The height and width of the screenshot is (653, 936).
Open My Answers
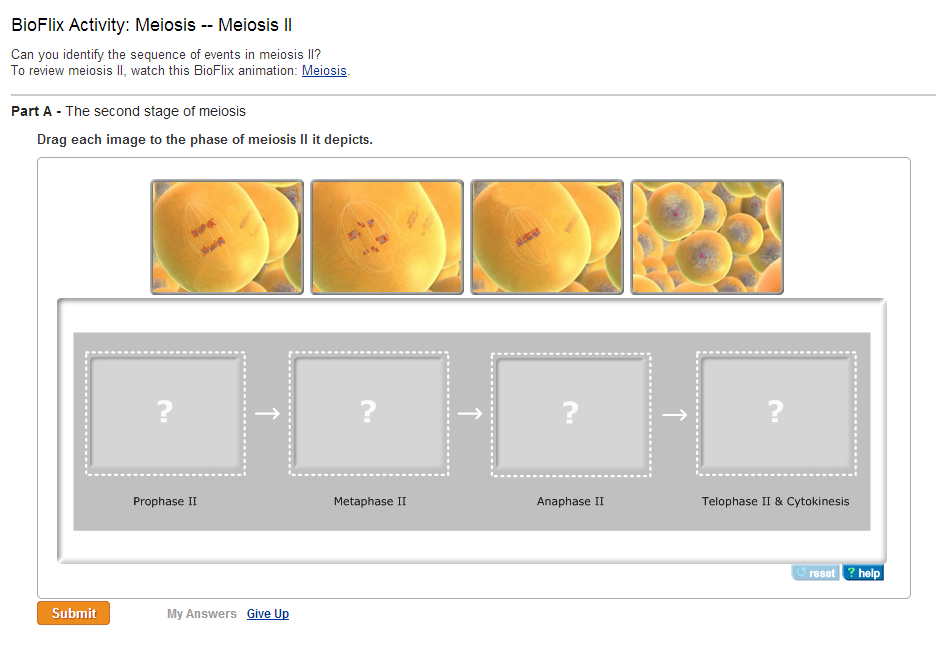tap(202, 614)
